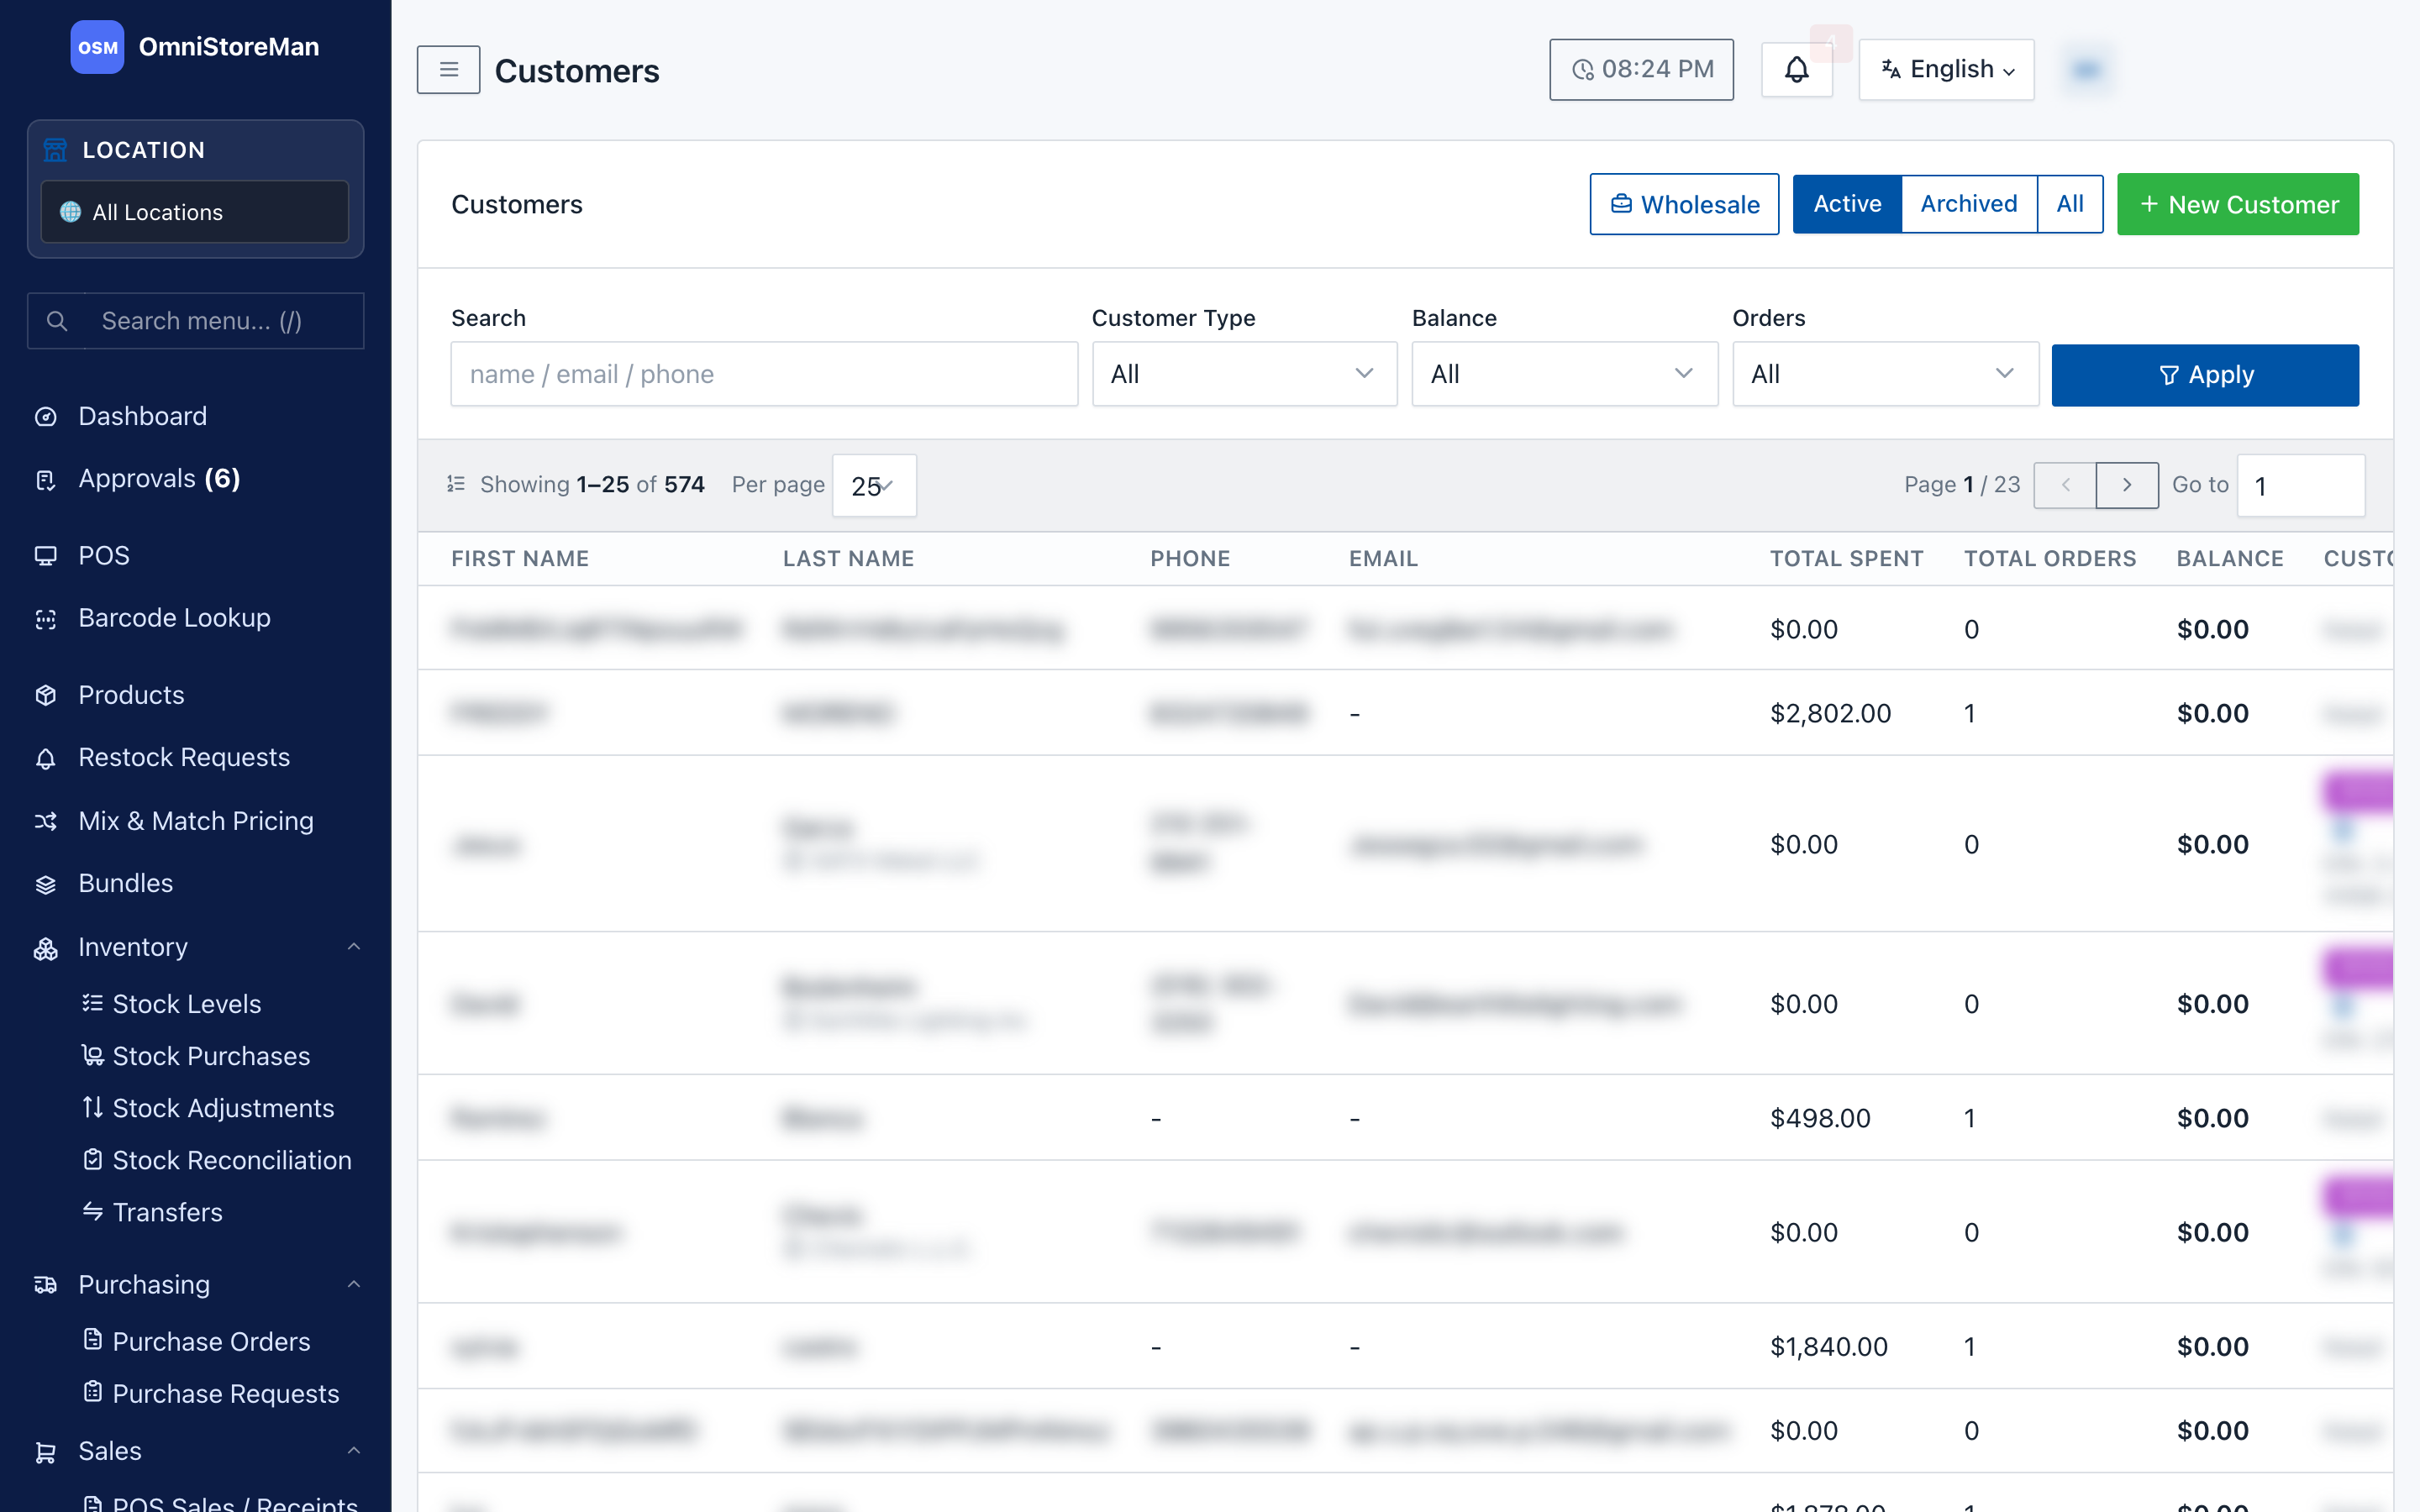Click the Wholesale button

coord(1684,204)
